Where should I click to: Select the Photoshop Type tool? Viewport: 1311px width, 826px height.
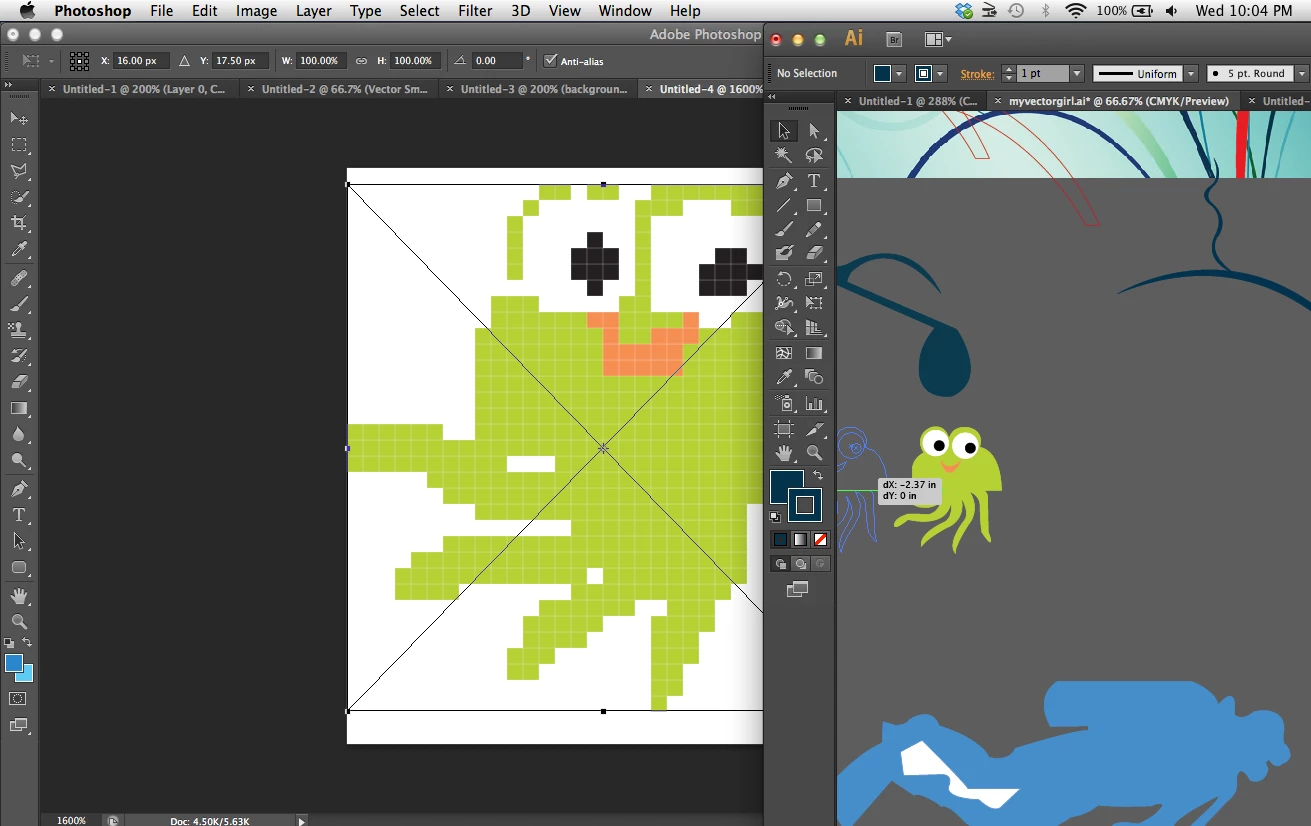(x=19, y=515)
